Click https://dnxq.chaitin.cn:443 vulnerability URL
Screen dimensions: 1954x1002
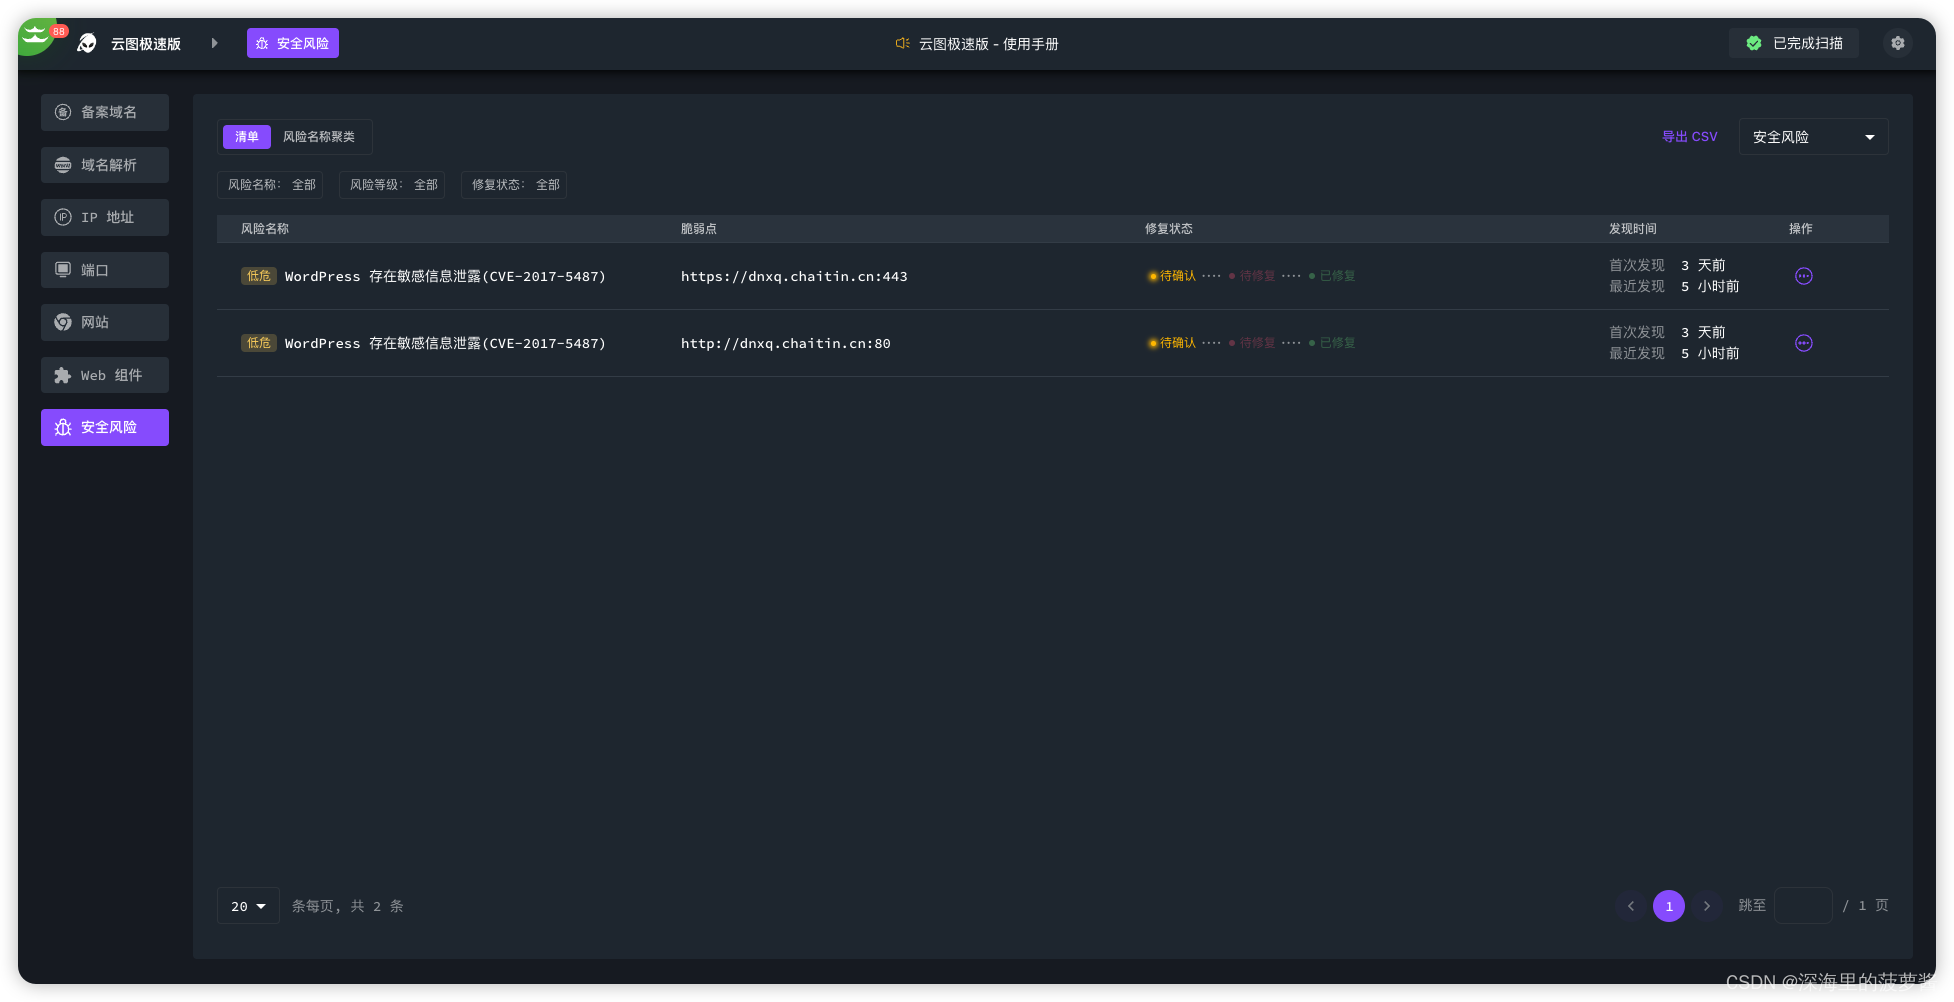794,277
